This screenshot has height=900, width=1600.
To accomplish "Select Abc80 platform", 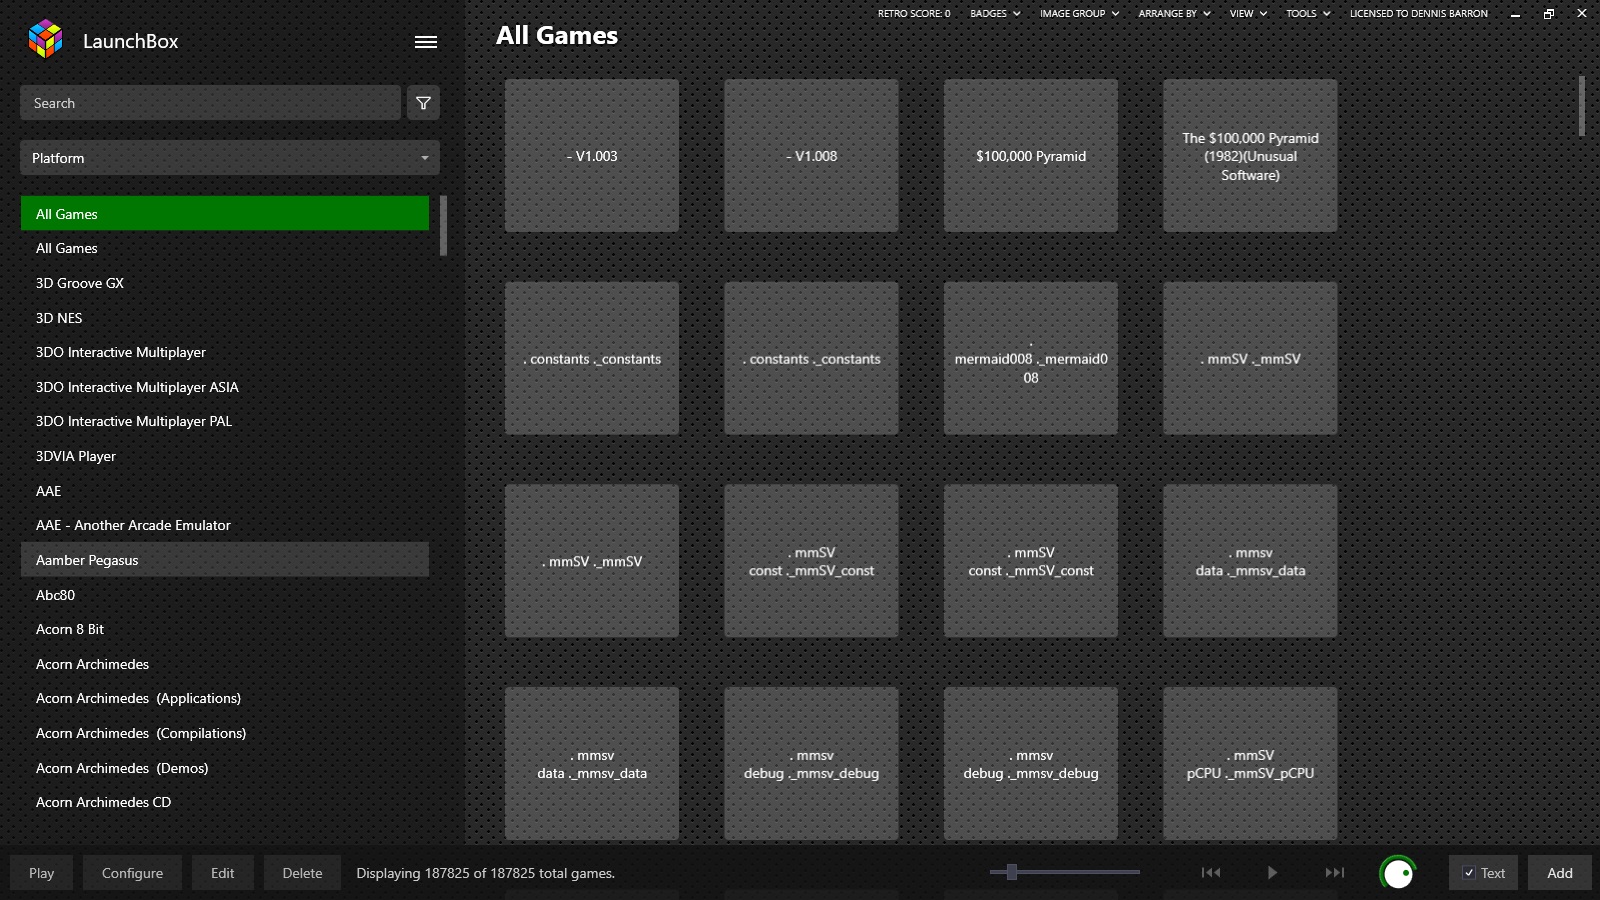I will [x=225, y=595].
